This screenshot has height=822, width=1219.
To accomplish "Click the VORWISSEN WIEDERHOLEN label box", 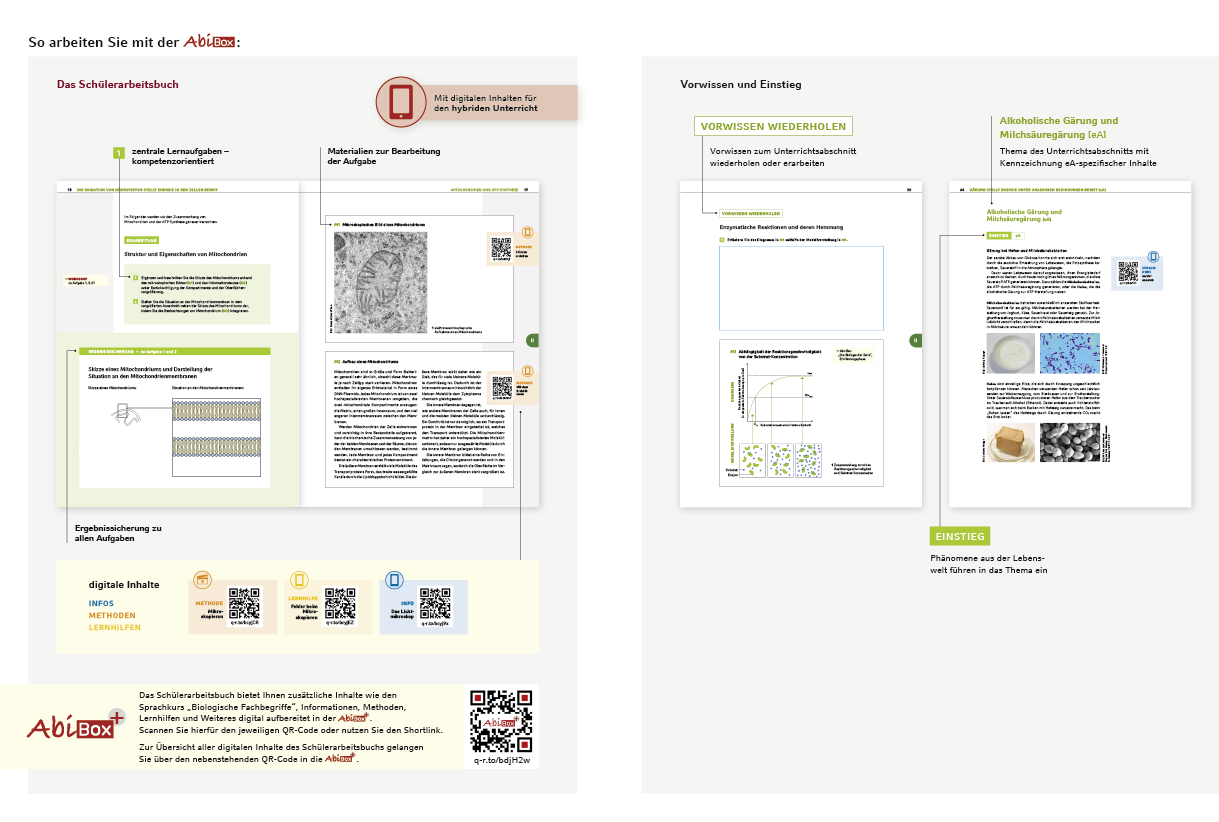I will 774,126.
